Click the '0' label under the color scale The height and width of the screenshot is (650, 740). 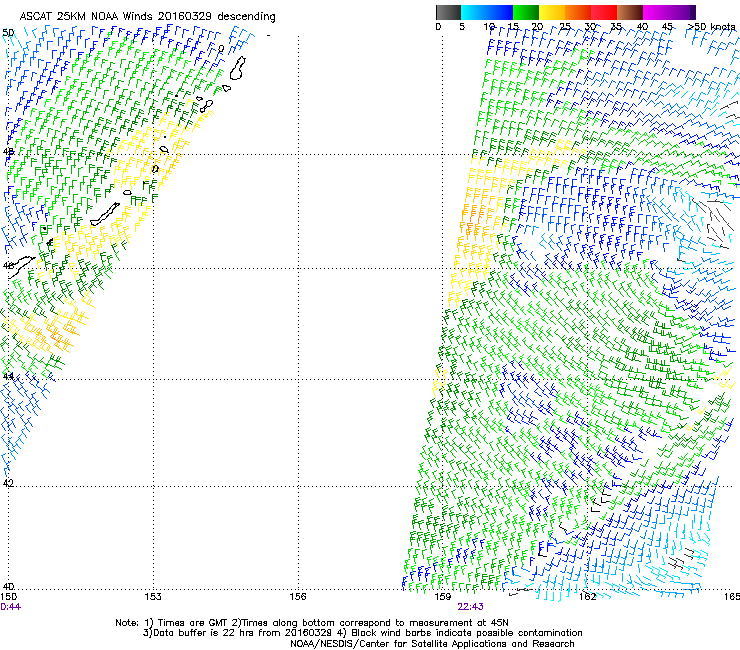[438, 27]
